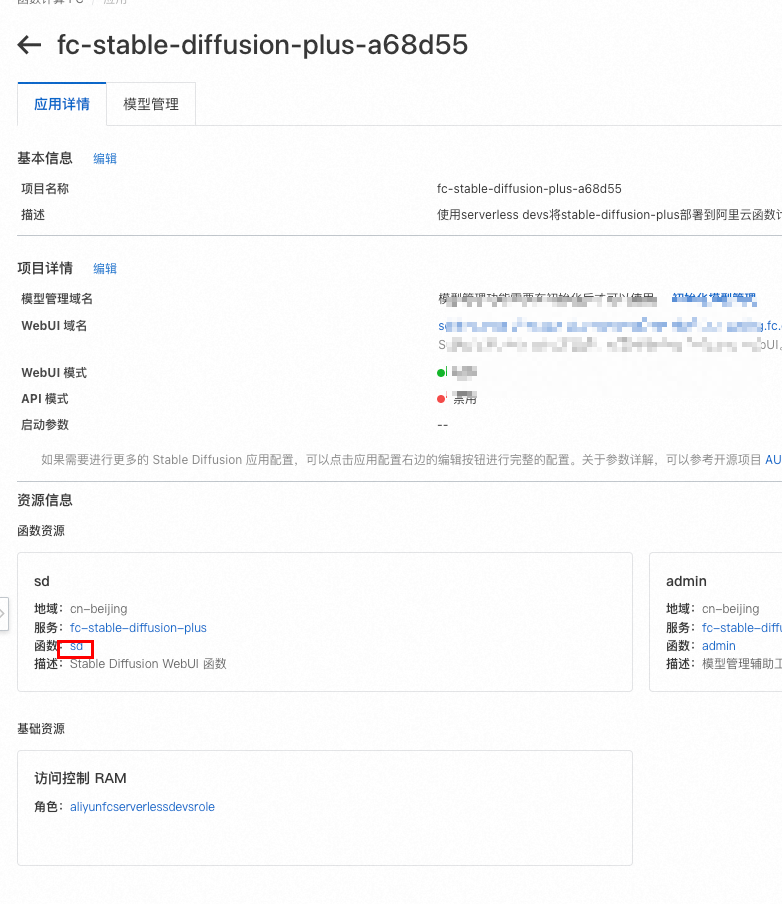
Task: Click the 函数资源 subheading
Action: pyautogui.click(x=41, y=531)
